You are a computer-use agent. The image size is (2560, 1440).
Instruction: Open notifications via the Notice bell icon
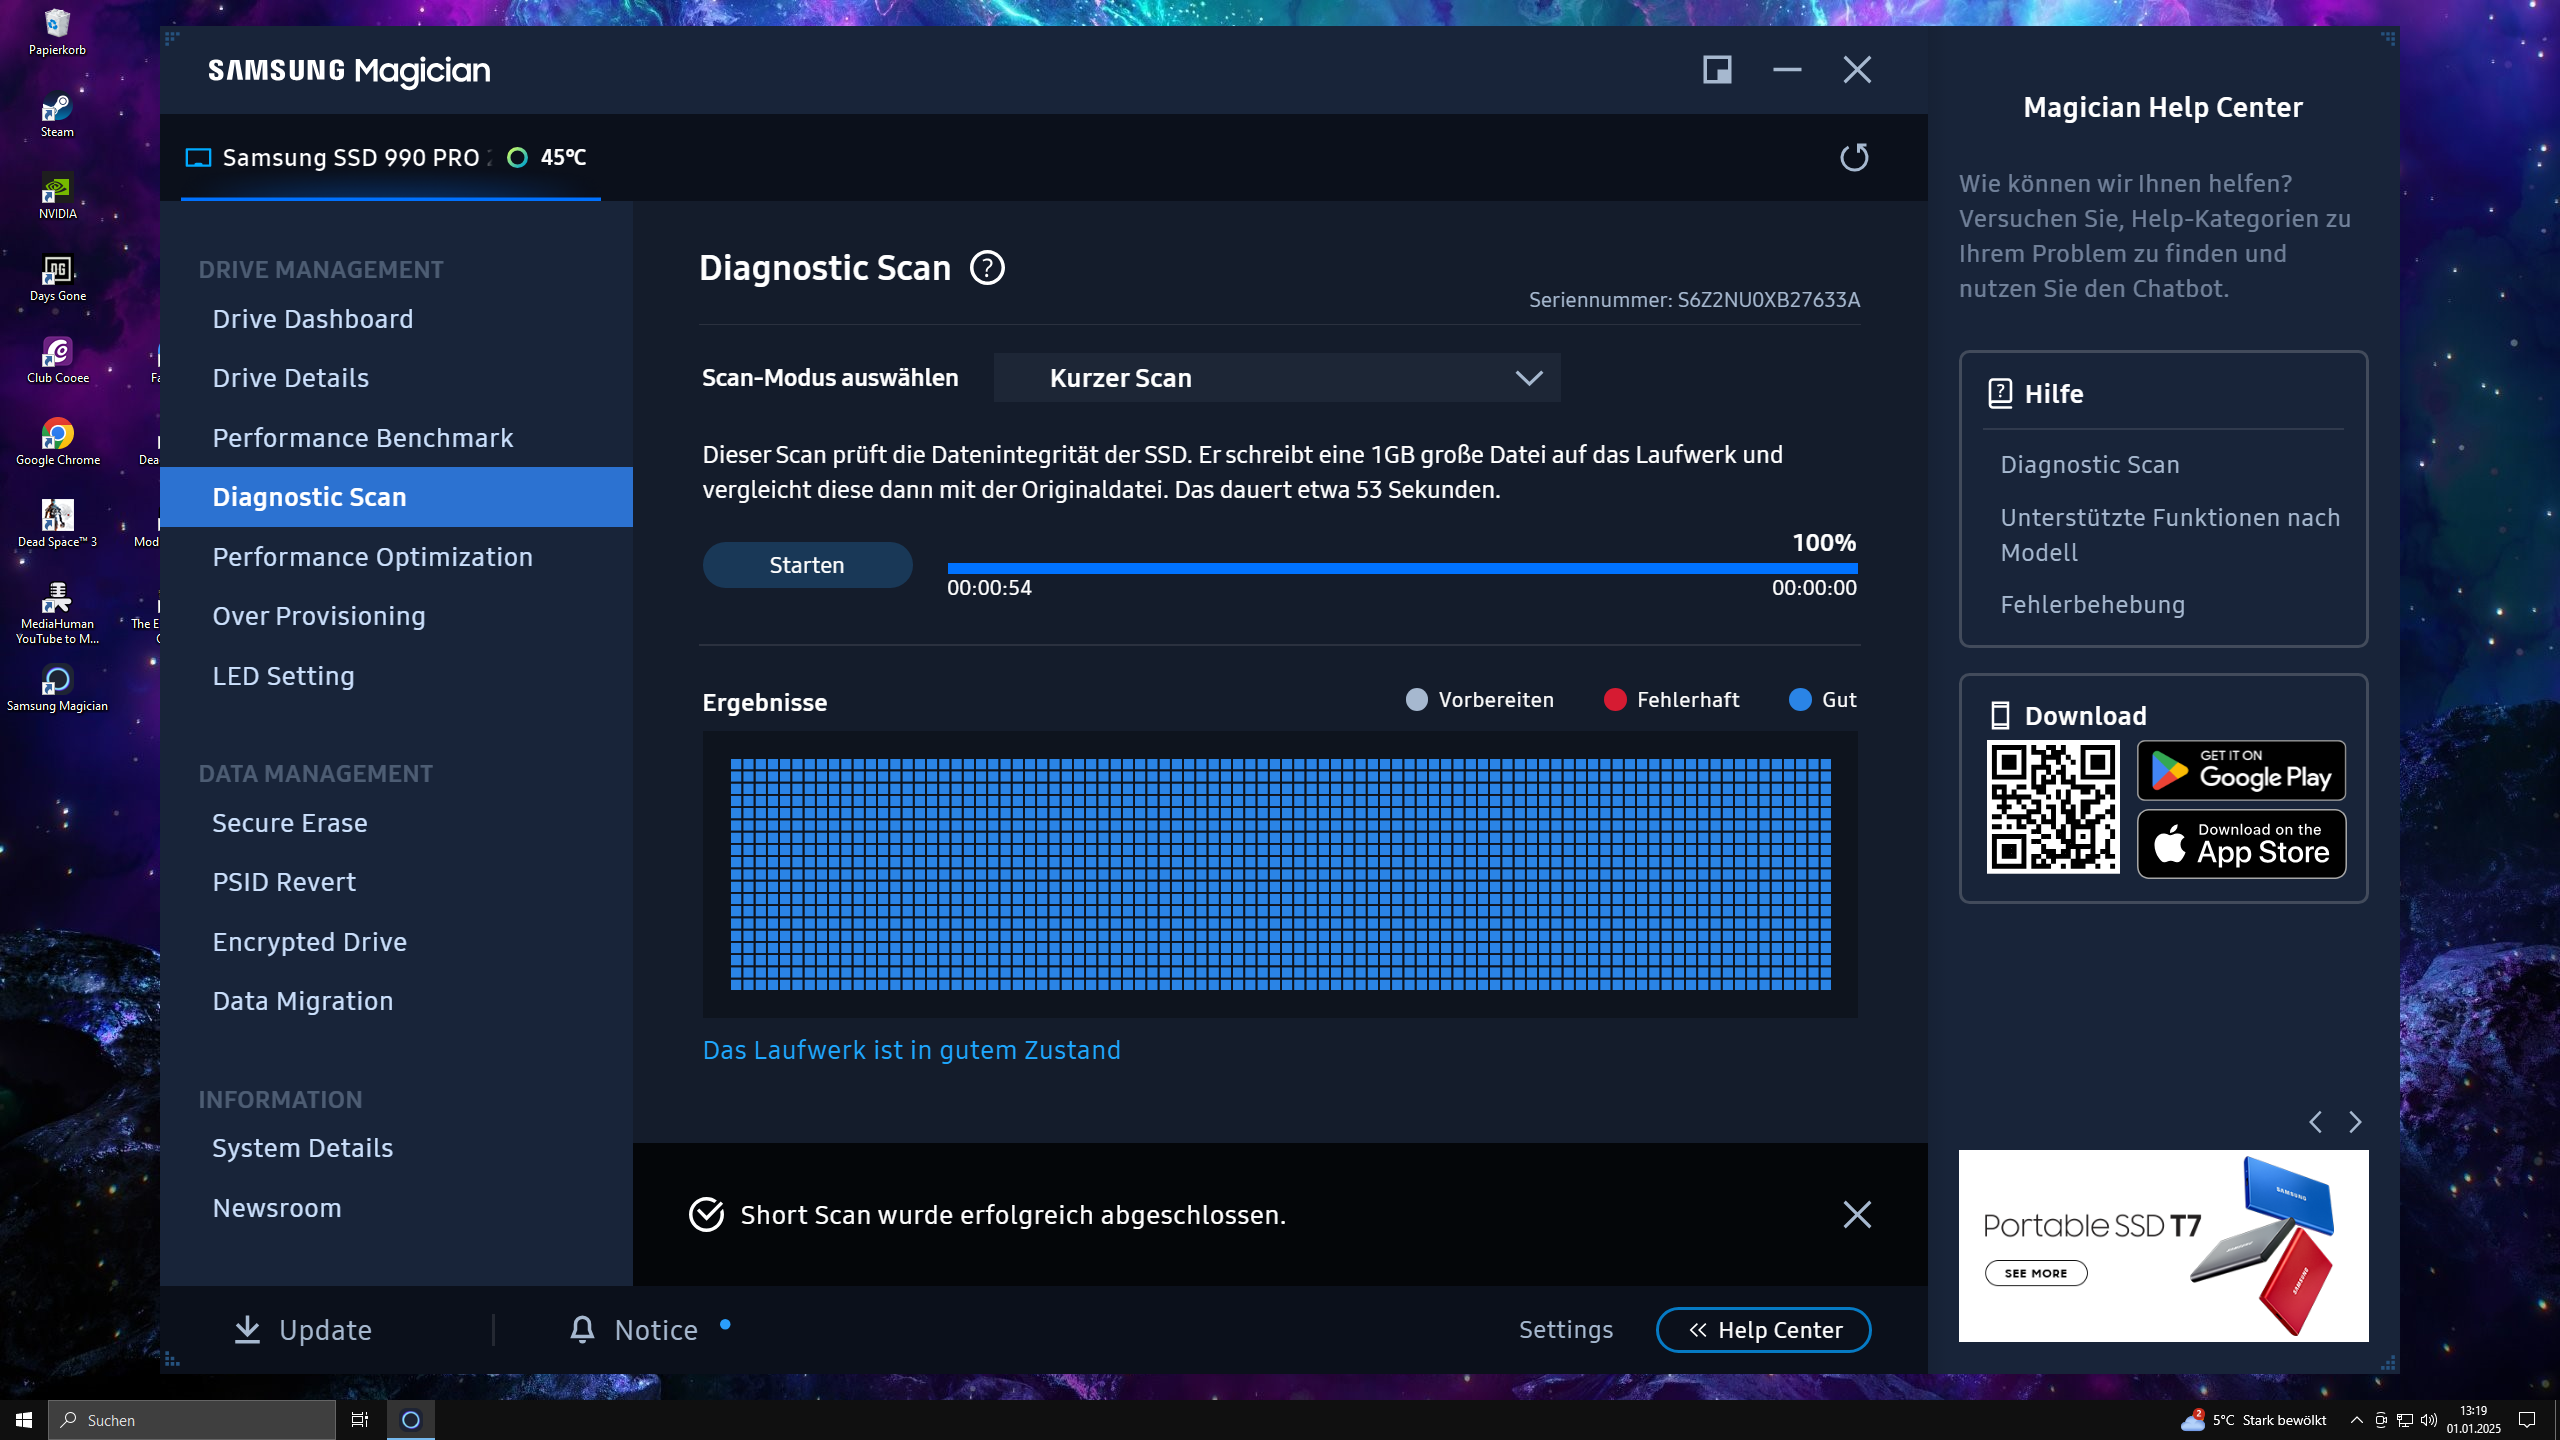tap(583, 1329)
